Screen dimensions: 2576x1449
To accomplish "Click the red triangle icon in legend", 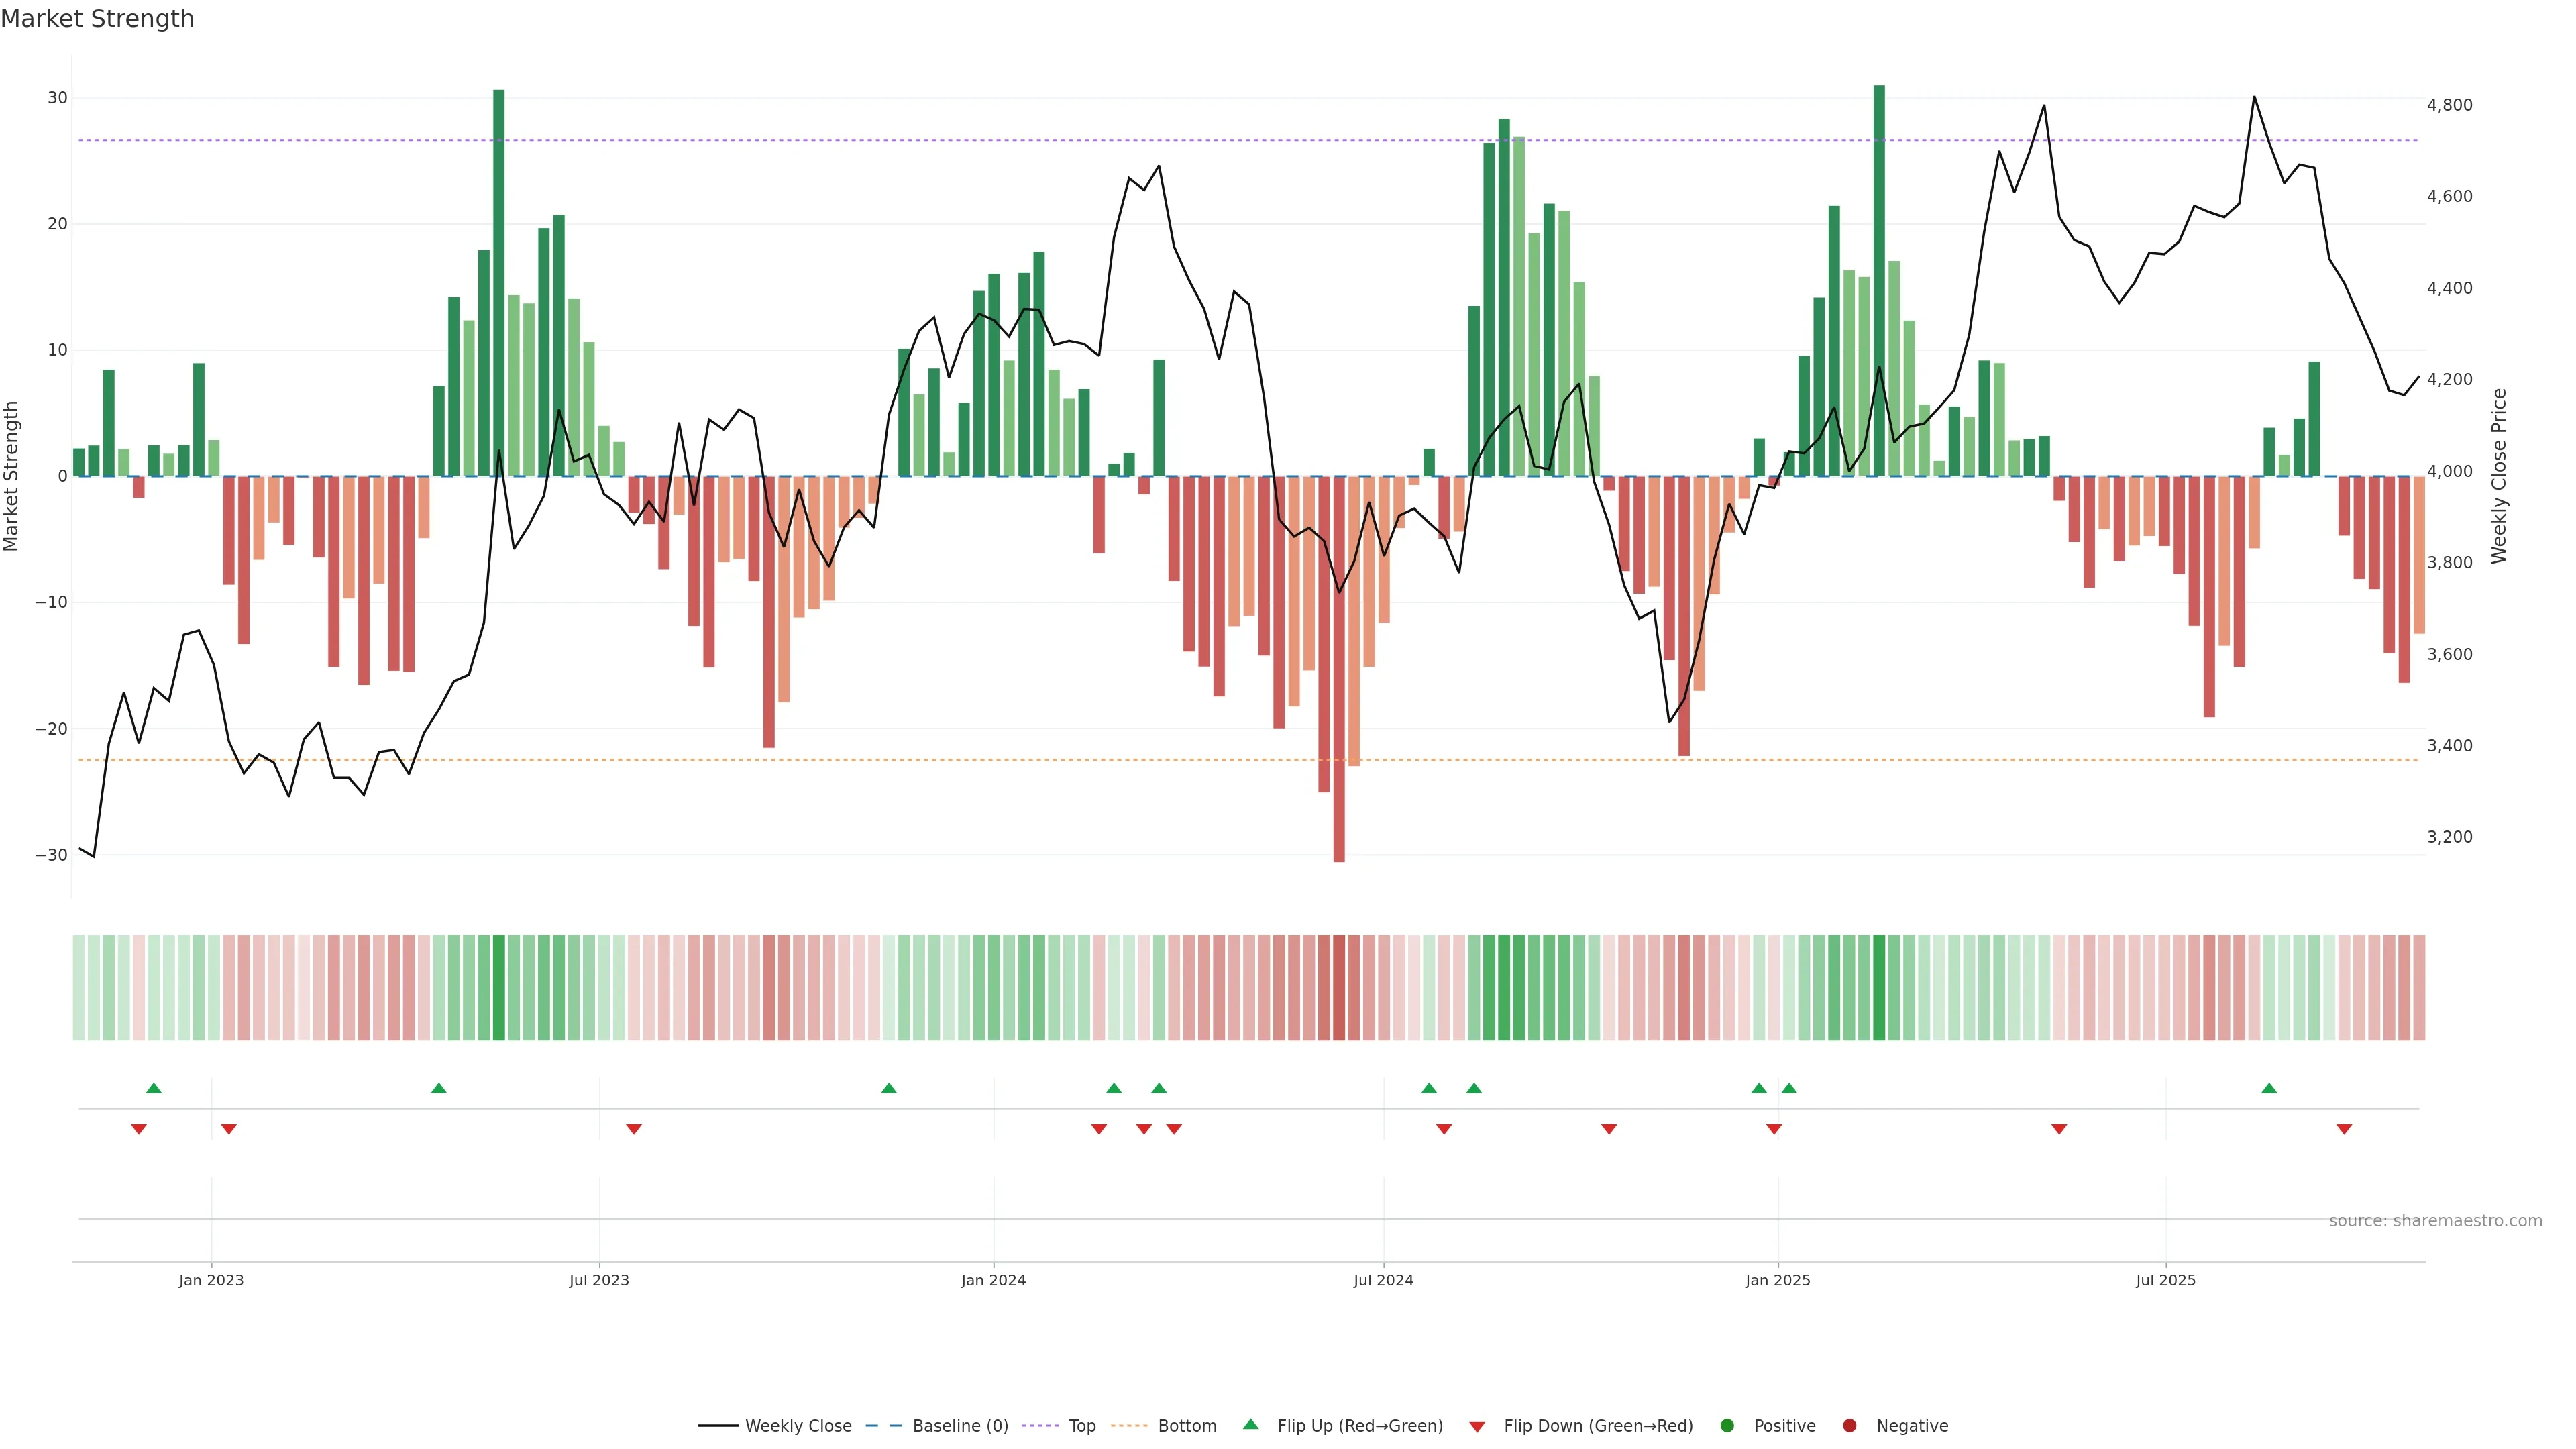I will [1477, 1426].
